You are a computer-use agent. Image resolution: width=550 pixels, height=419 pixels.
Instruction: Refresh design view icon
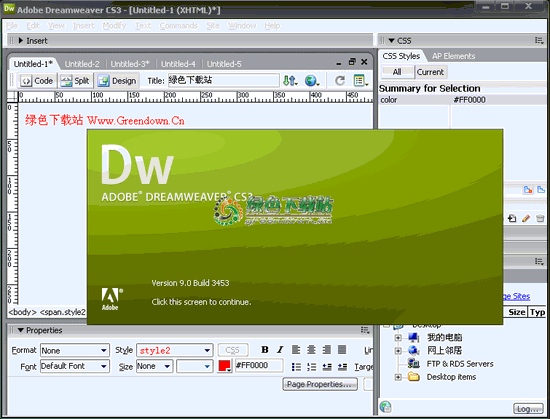(x=339, y=81)
